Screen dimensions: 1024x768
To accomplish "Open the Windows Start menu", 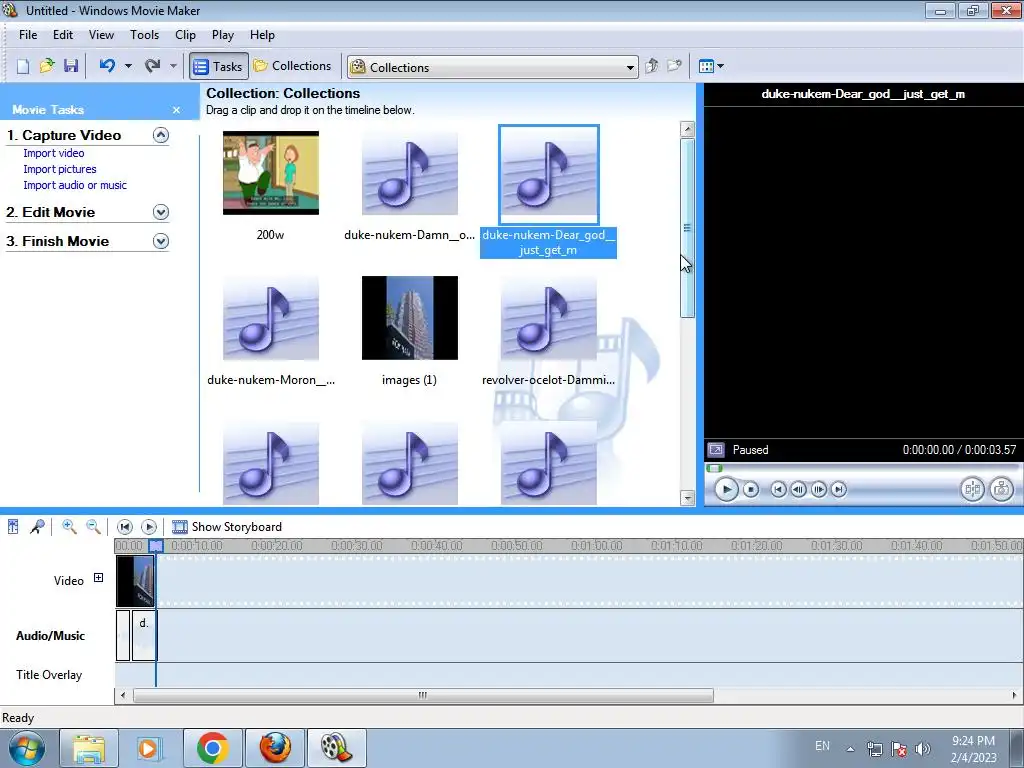I will (x=27, y=748).
